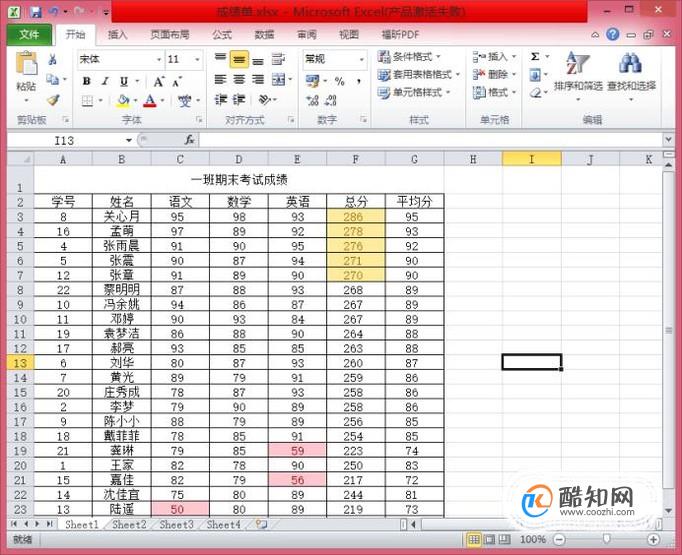Click accounting number format icon
This screenshot has height=555, width=682.
click(312, 81)
